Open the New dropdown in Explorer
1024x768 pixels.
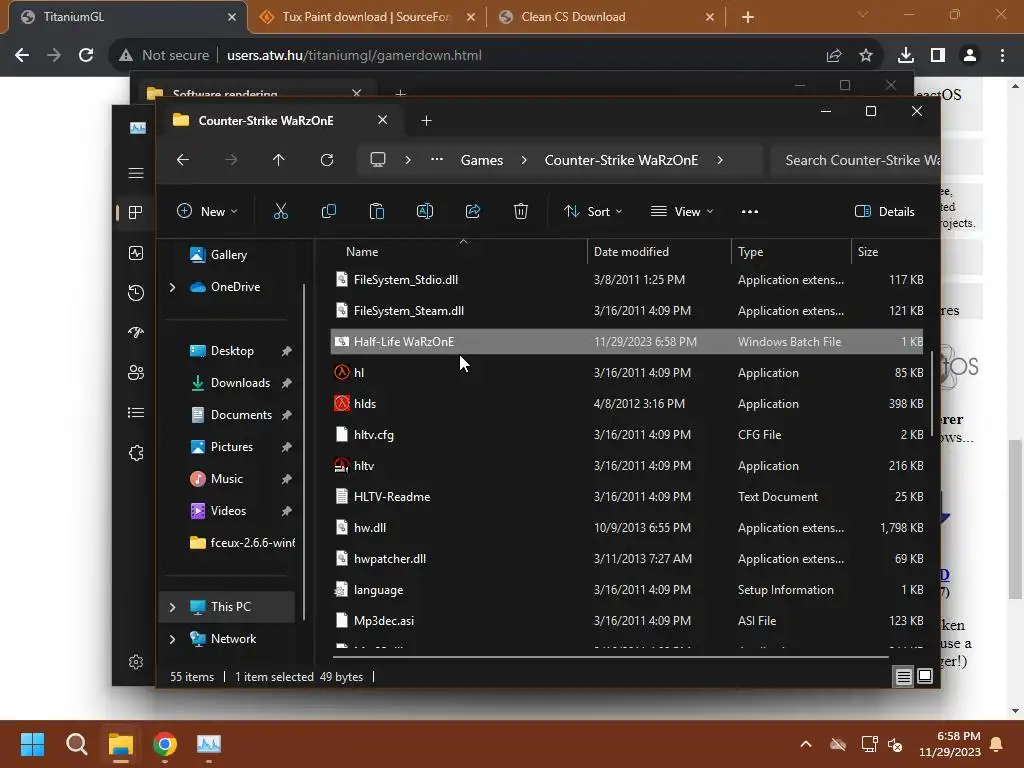click(x=207, y=212)
